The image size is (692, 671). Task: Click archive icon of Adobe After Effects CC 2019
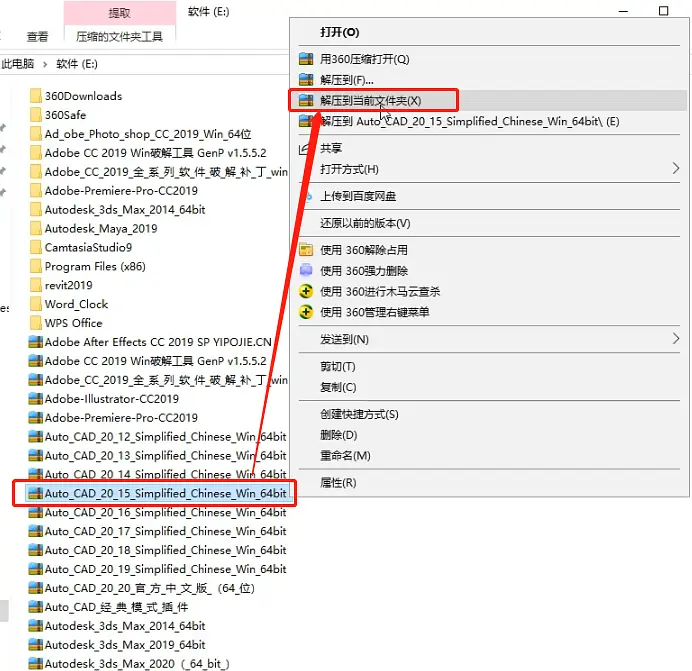(35, 342)
